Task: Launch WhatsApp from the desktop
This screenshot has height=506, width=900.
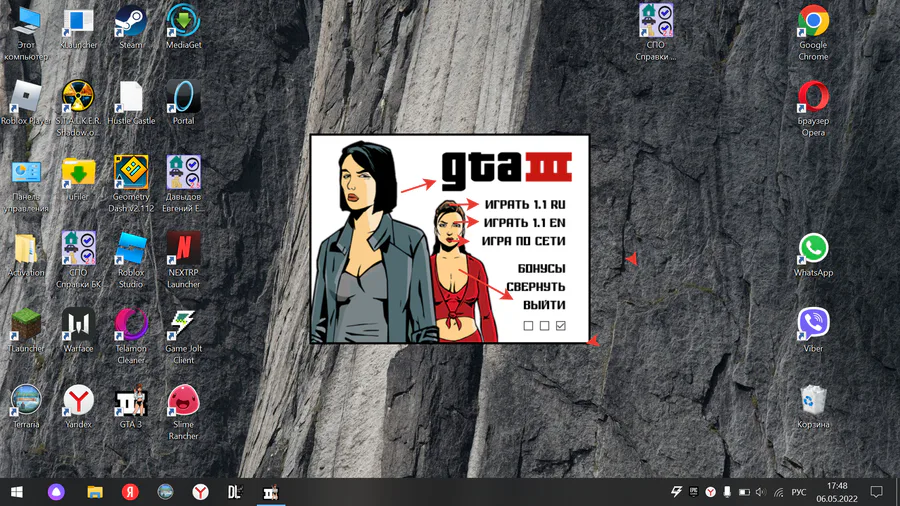Action: point(813,255)
